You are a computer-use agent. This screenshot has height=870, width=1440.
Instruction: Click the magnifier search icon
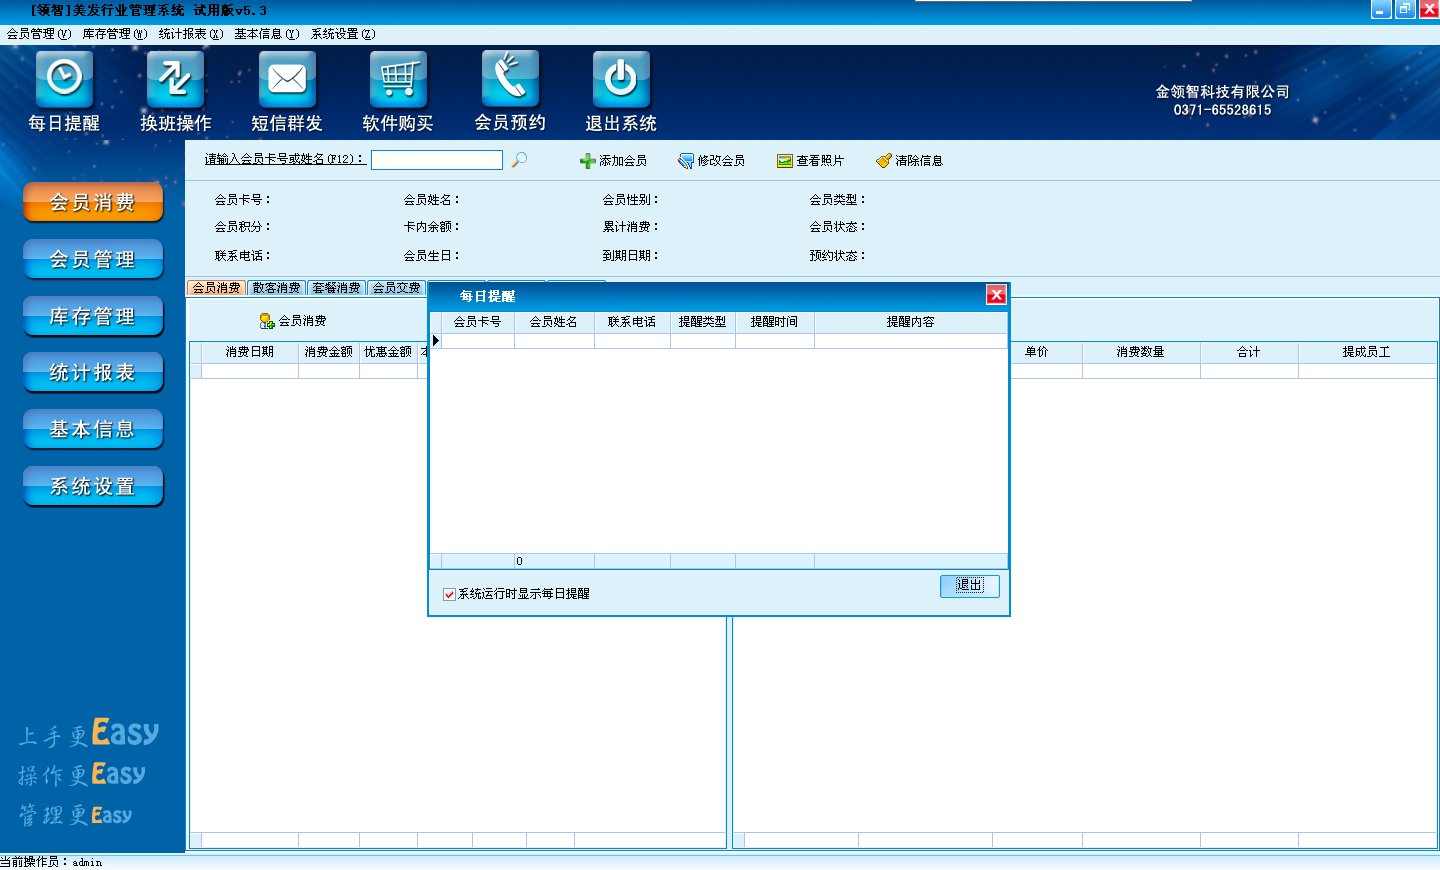[519, 160]
